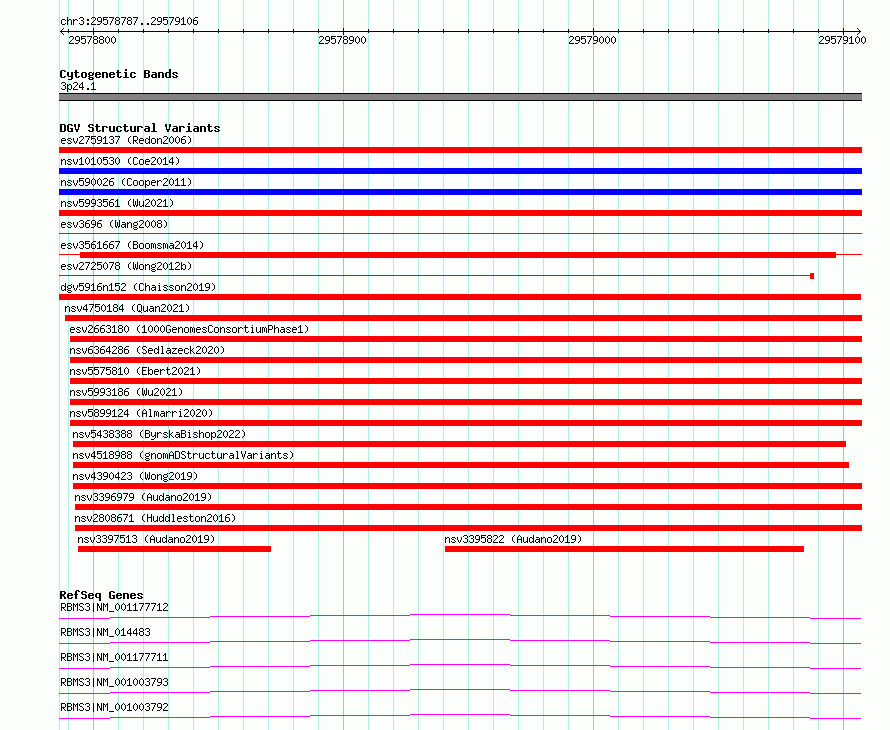890x730 pixels.
Task: Click the esv2663180 (1000GenomesConsortiumPhase1) label
Action: (x=189, y=329)
